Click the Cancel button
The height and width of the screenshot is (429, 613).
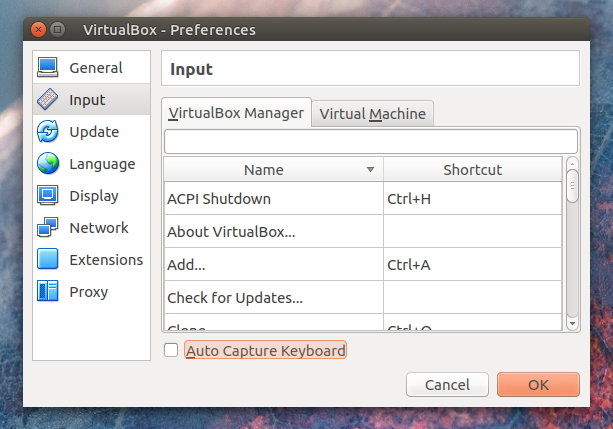(447, 385)
